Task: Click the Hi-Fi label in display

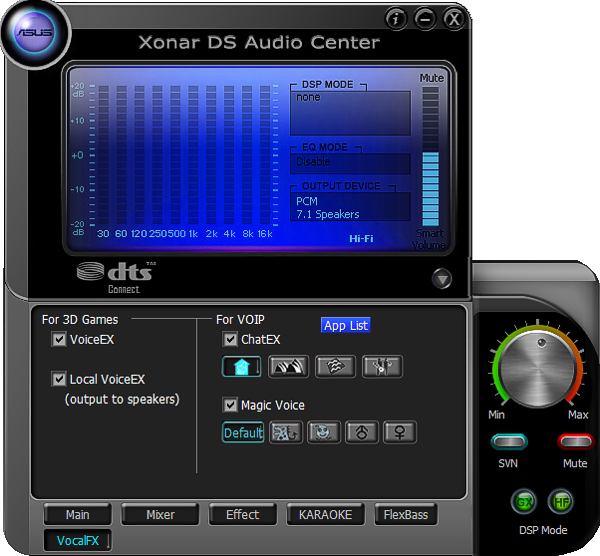Action: (361, 239)
